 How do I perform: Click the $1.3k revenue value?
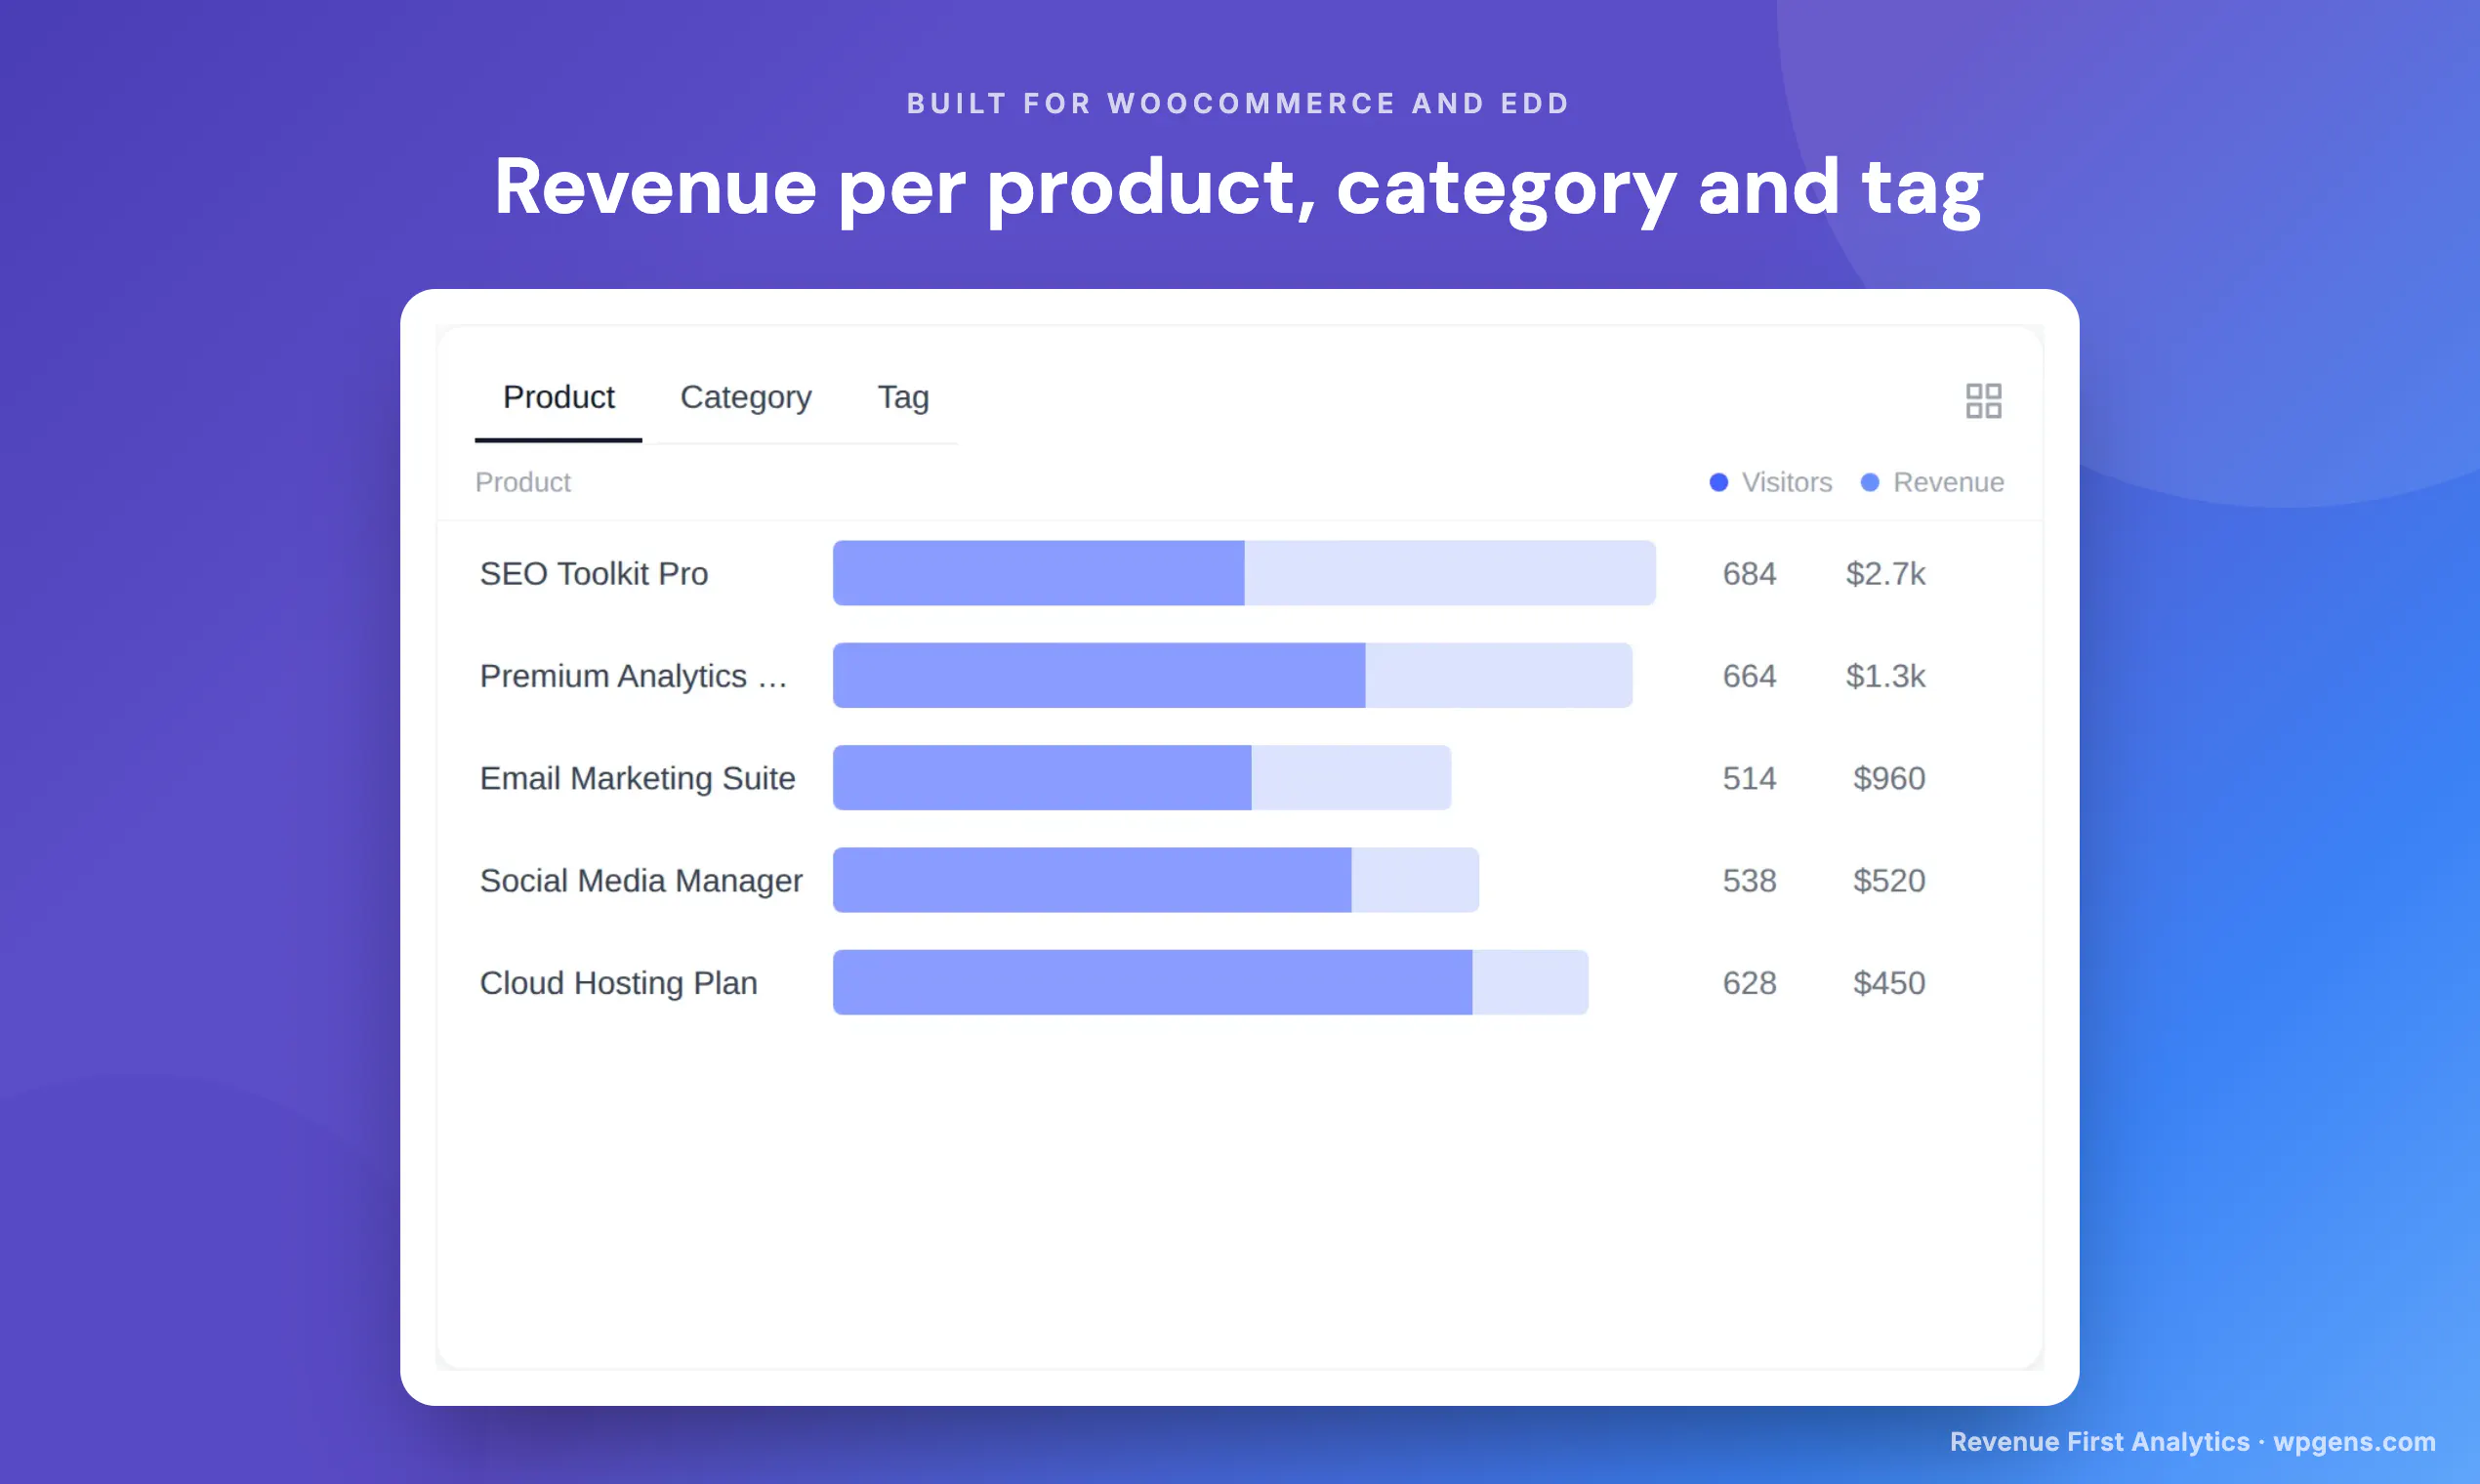[x=1885, y=676]
